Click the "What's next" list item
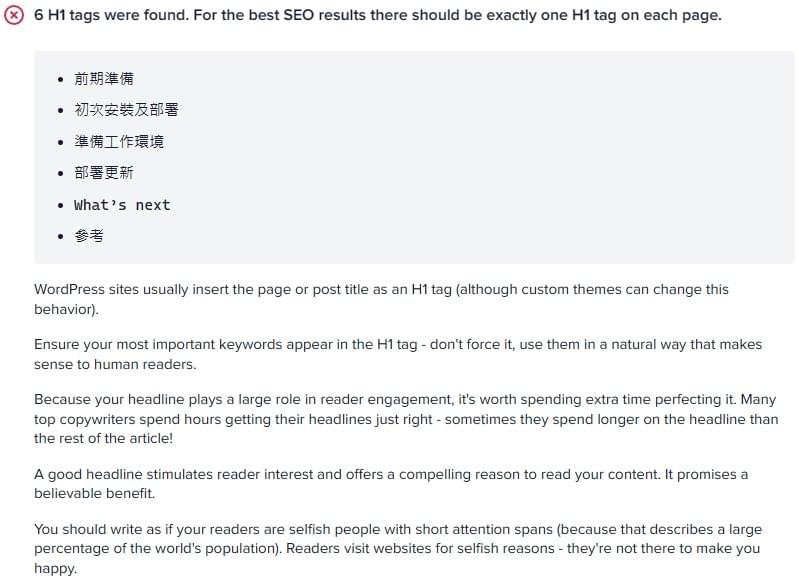 tap(122, 205)
